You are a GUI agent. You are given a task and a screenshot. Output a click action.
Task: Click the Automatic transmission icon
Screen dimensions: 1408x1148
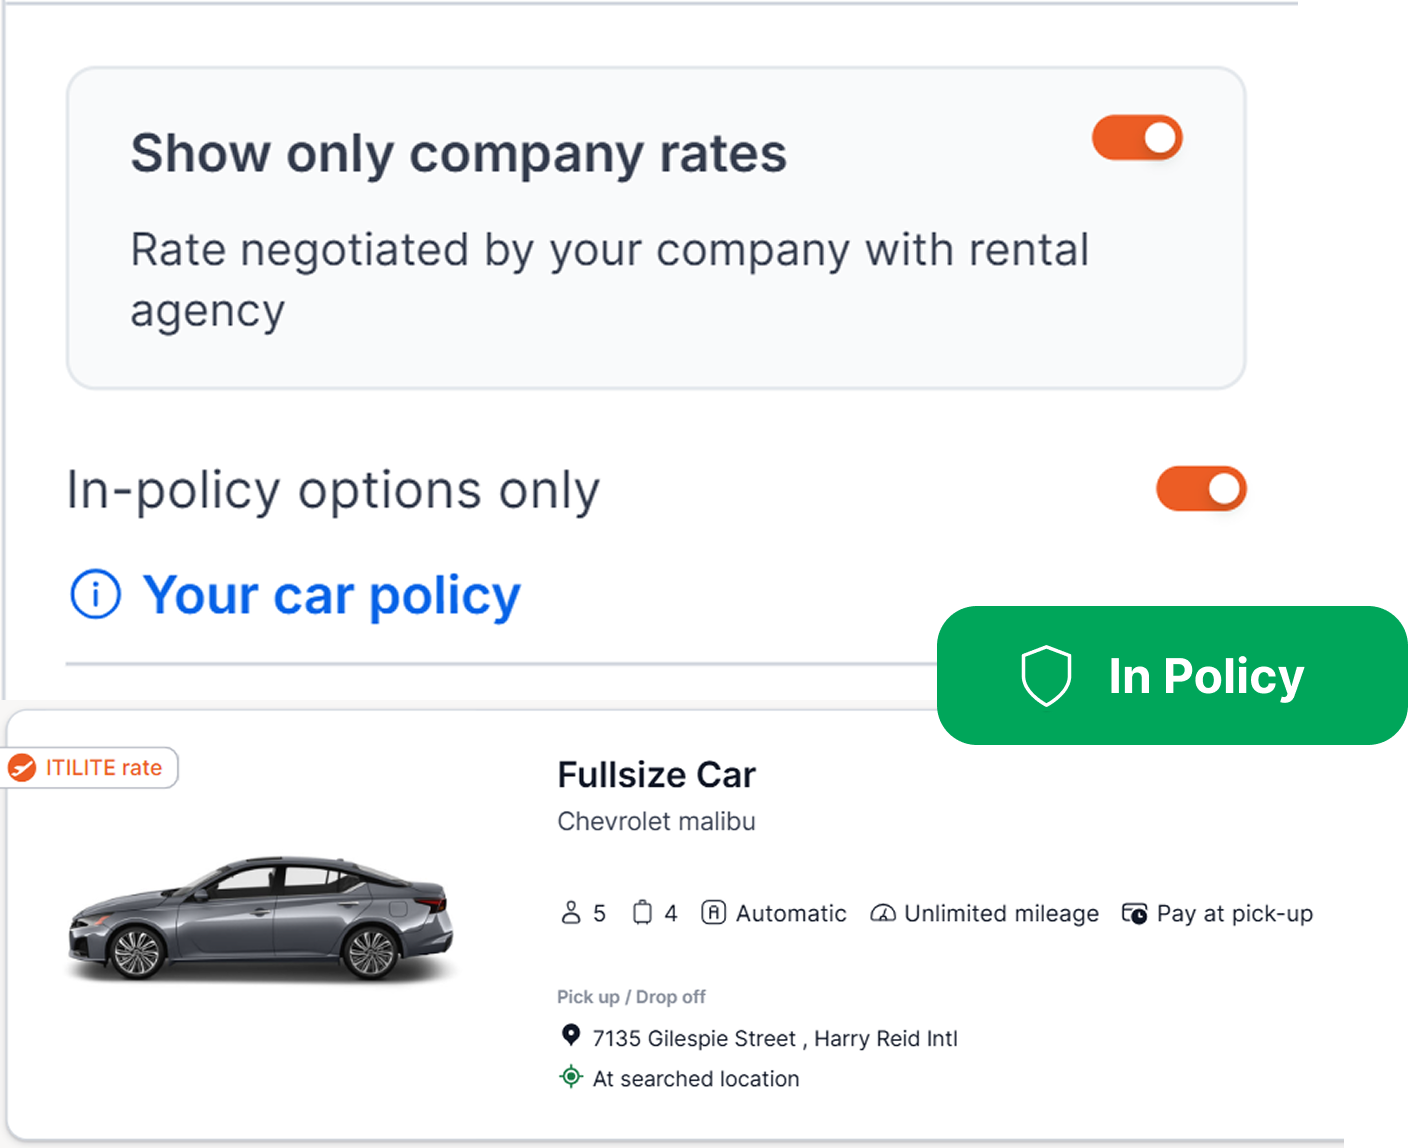[713, 913]
